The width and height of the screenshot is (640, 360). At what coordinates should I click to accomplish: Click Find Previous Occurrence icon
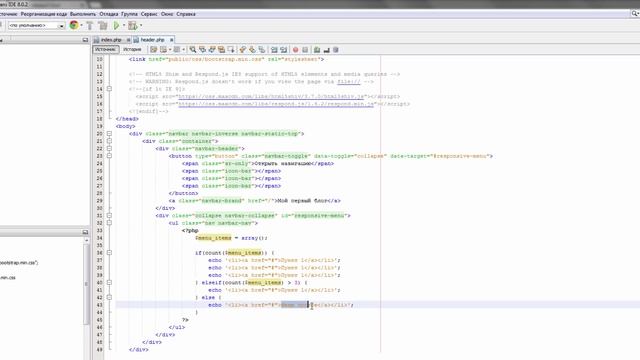tap(202, 50)
